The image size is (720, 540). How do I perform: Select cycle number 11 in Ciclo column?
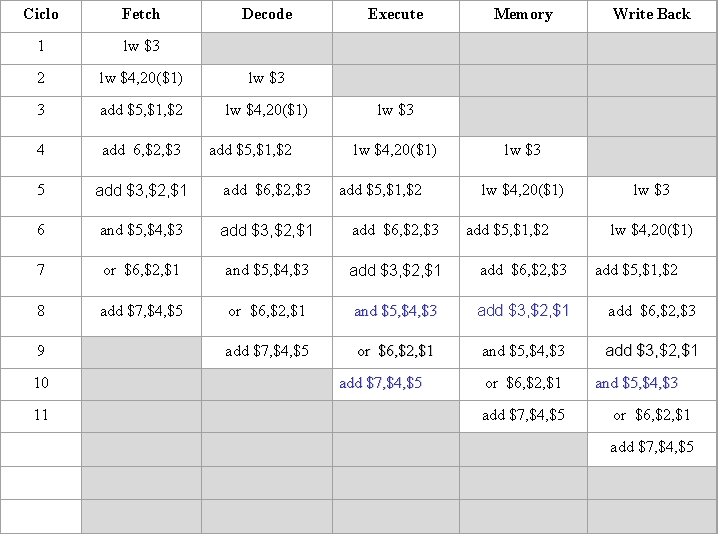click(40, 415)
